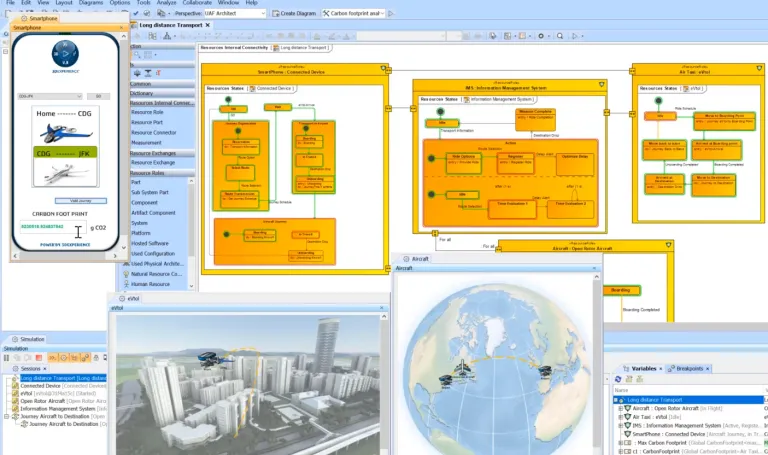Select the Variables tab
Image resolution: width=768 pixels, height=455 pixels.
pos(644,368)
